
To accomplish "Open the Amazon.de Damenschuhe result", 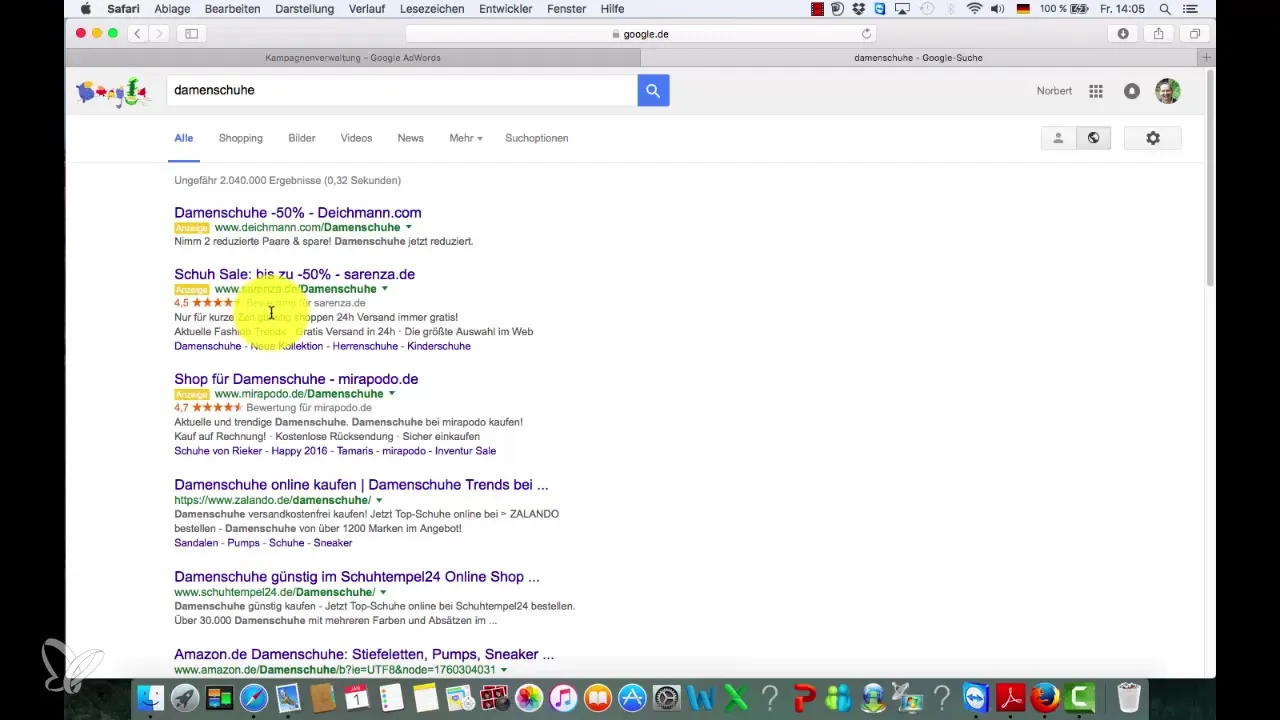I will [364, 654].
